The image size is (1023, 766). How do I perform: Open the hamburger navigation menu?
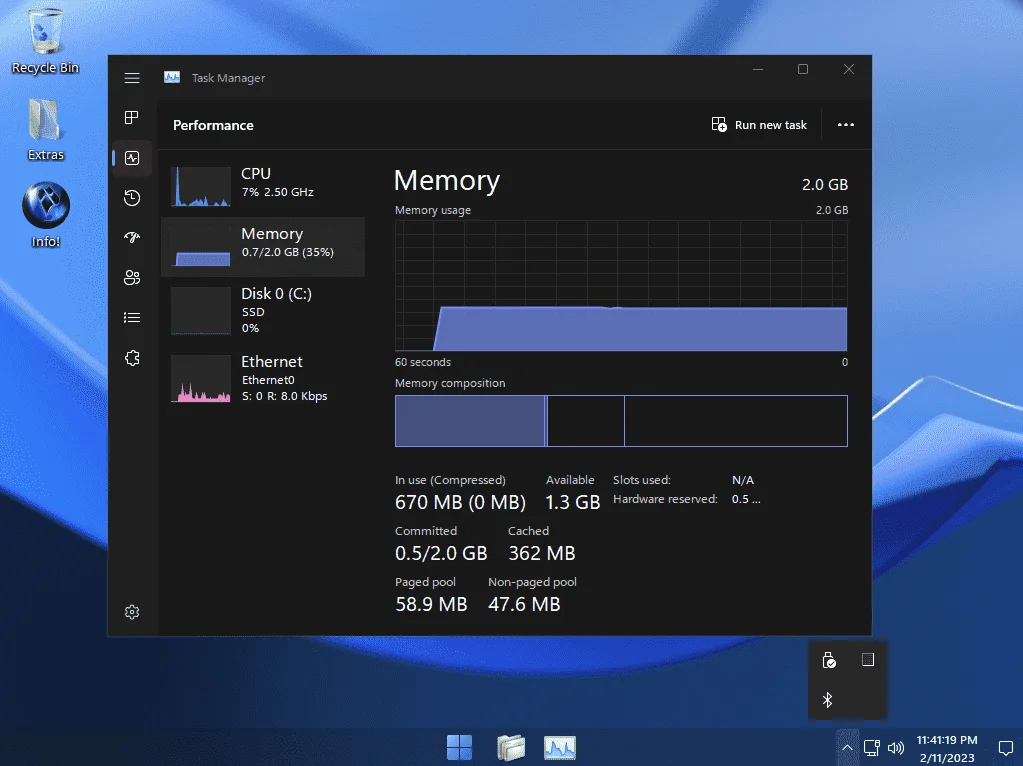click(x=132, y=78)
